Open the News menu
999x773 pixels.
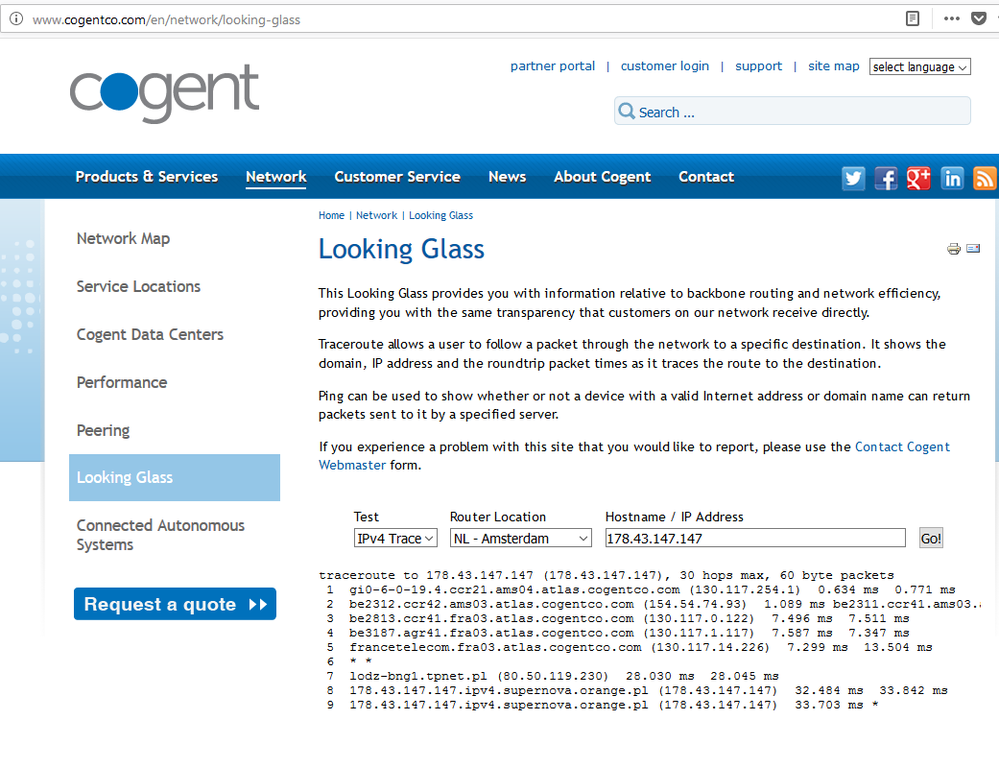pos(507,177)
